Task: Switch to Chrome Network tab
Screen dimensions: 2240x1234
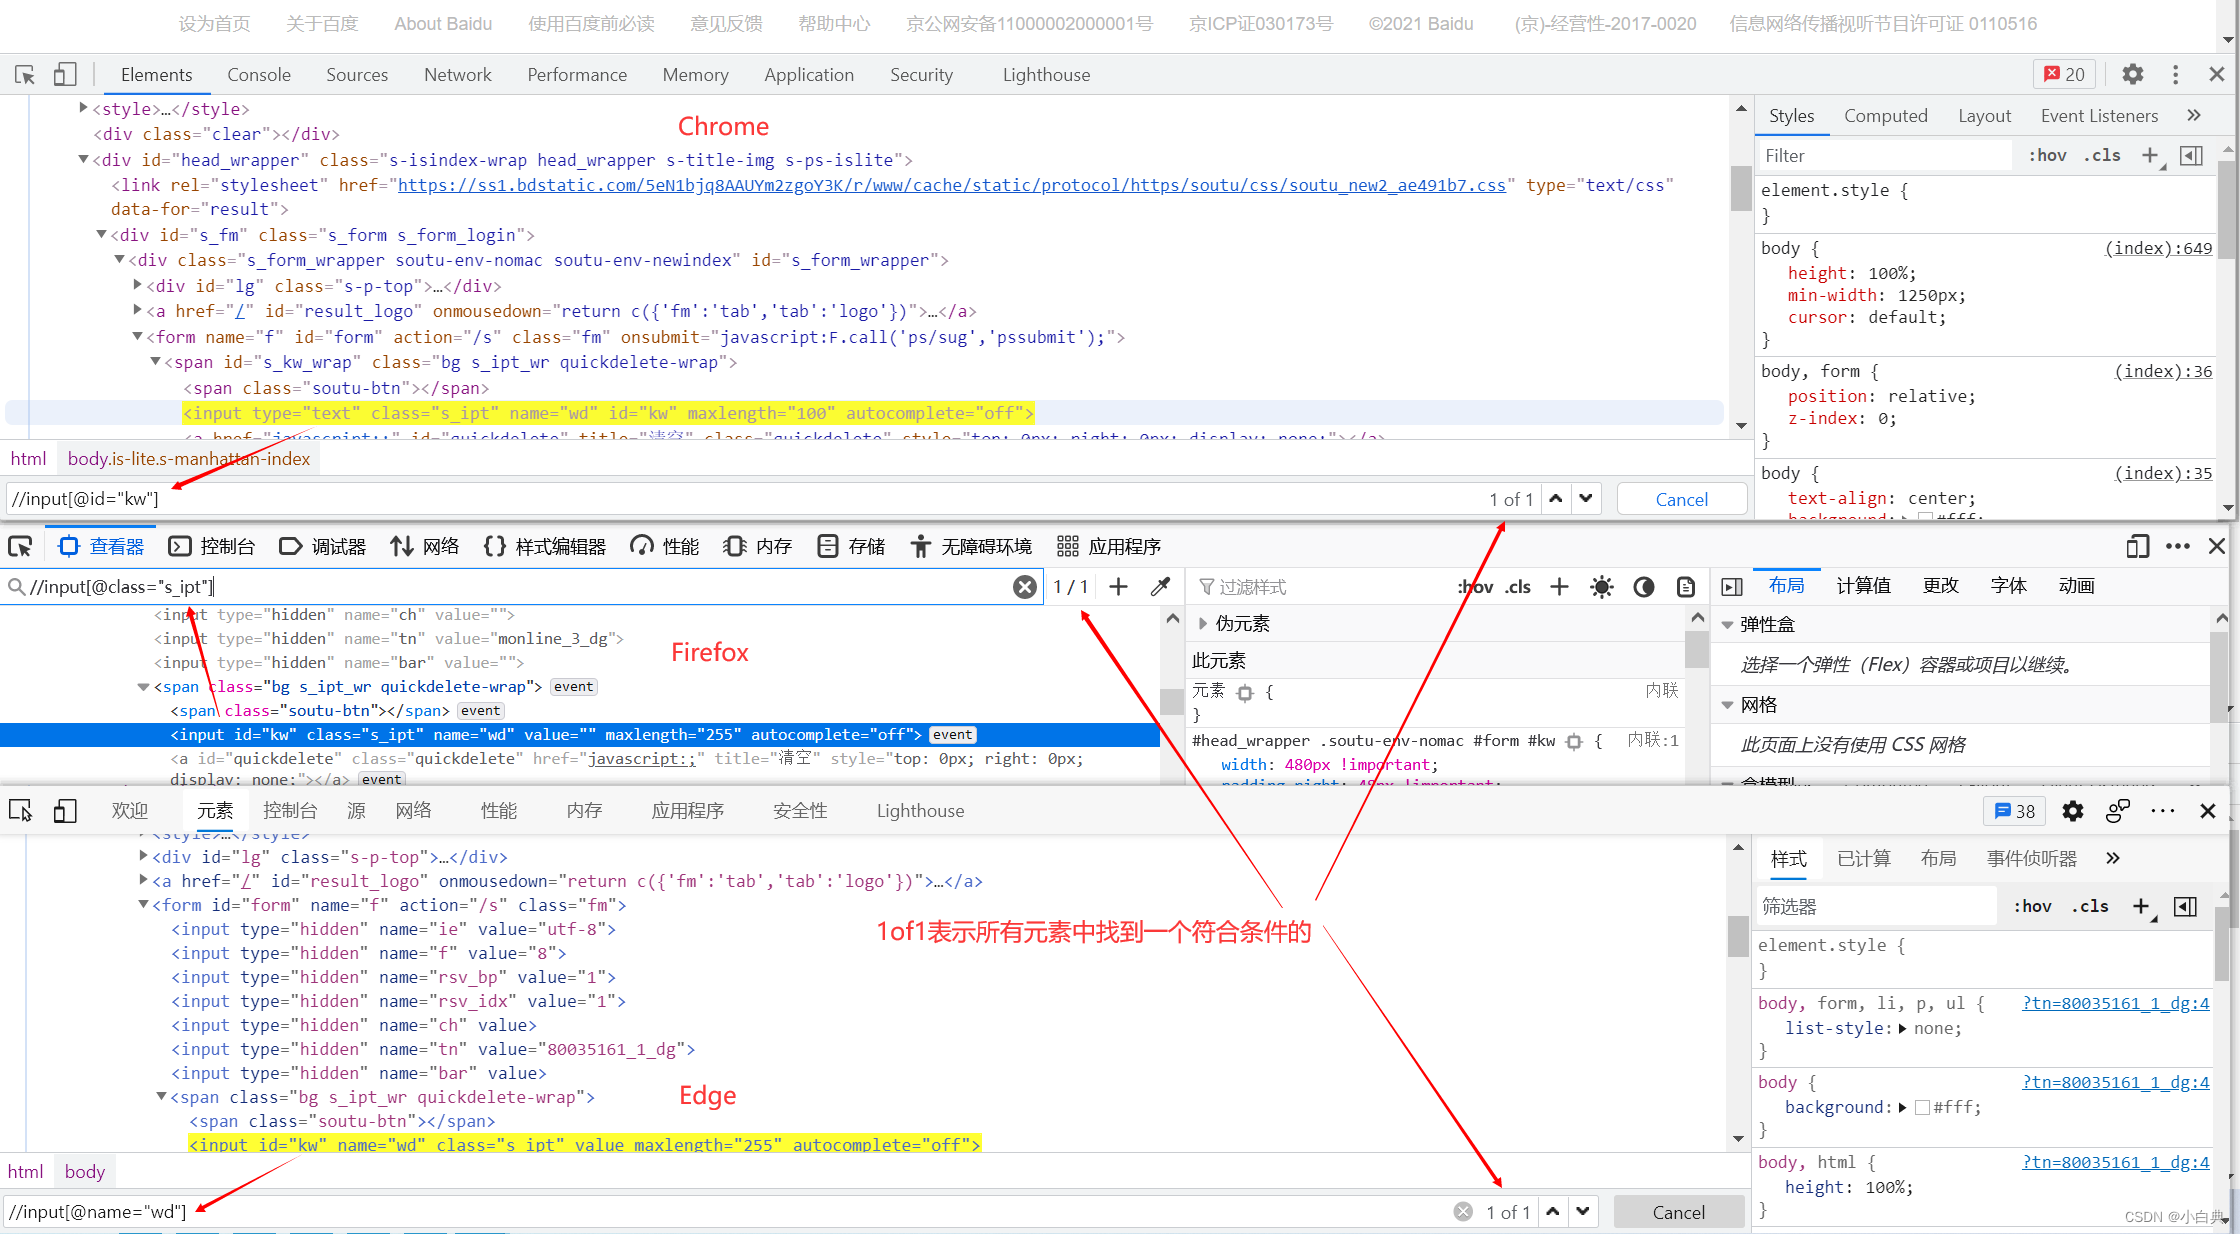Action: [x=457, y=75]
